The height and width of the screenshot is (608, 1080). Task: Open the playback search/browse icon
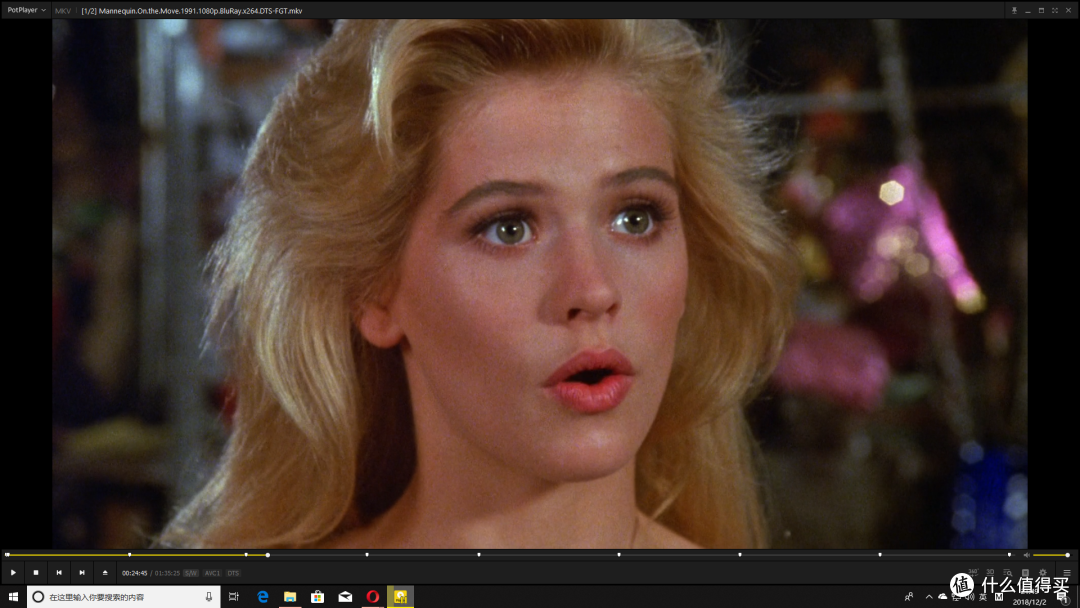click(x=1008, y=572)
